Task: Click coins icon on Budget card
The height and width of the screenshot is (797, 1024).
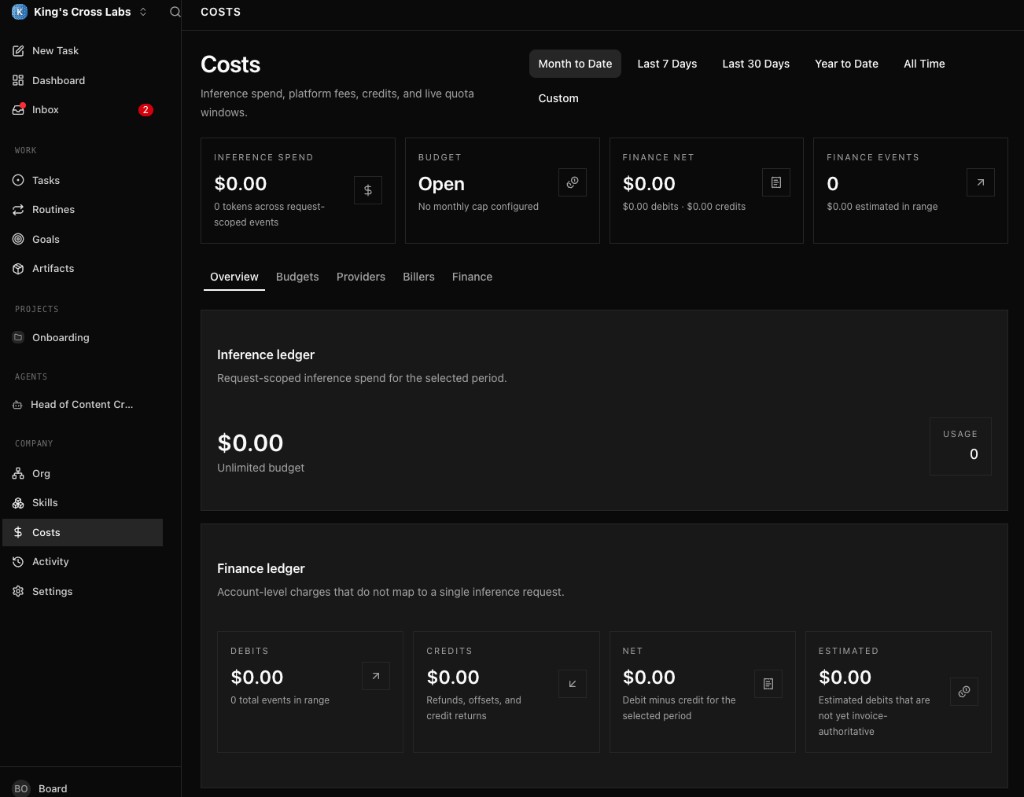Action: [572, 182]
